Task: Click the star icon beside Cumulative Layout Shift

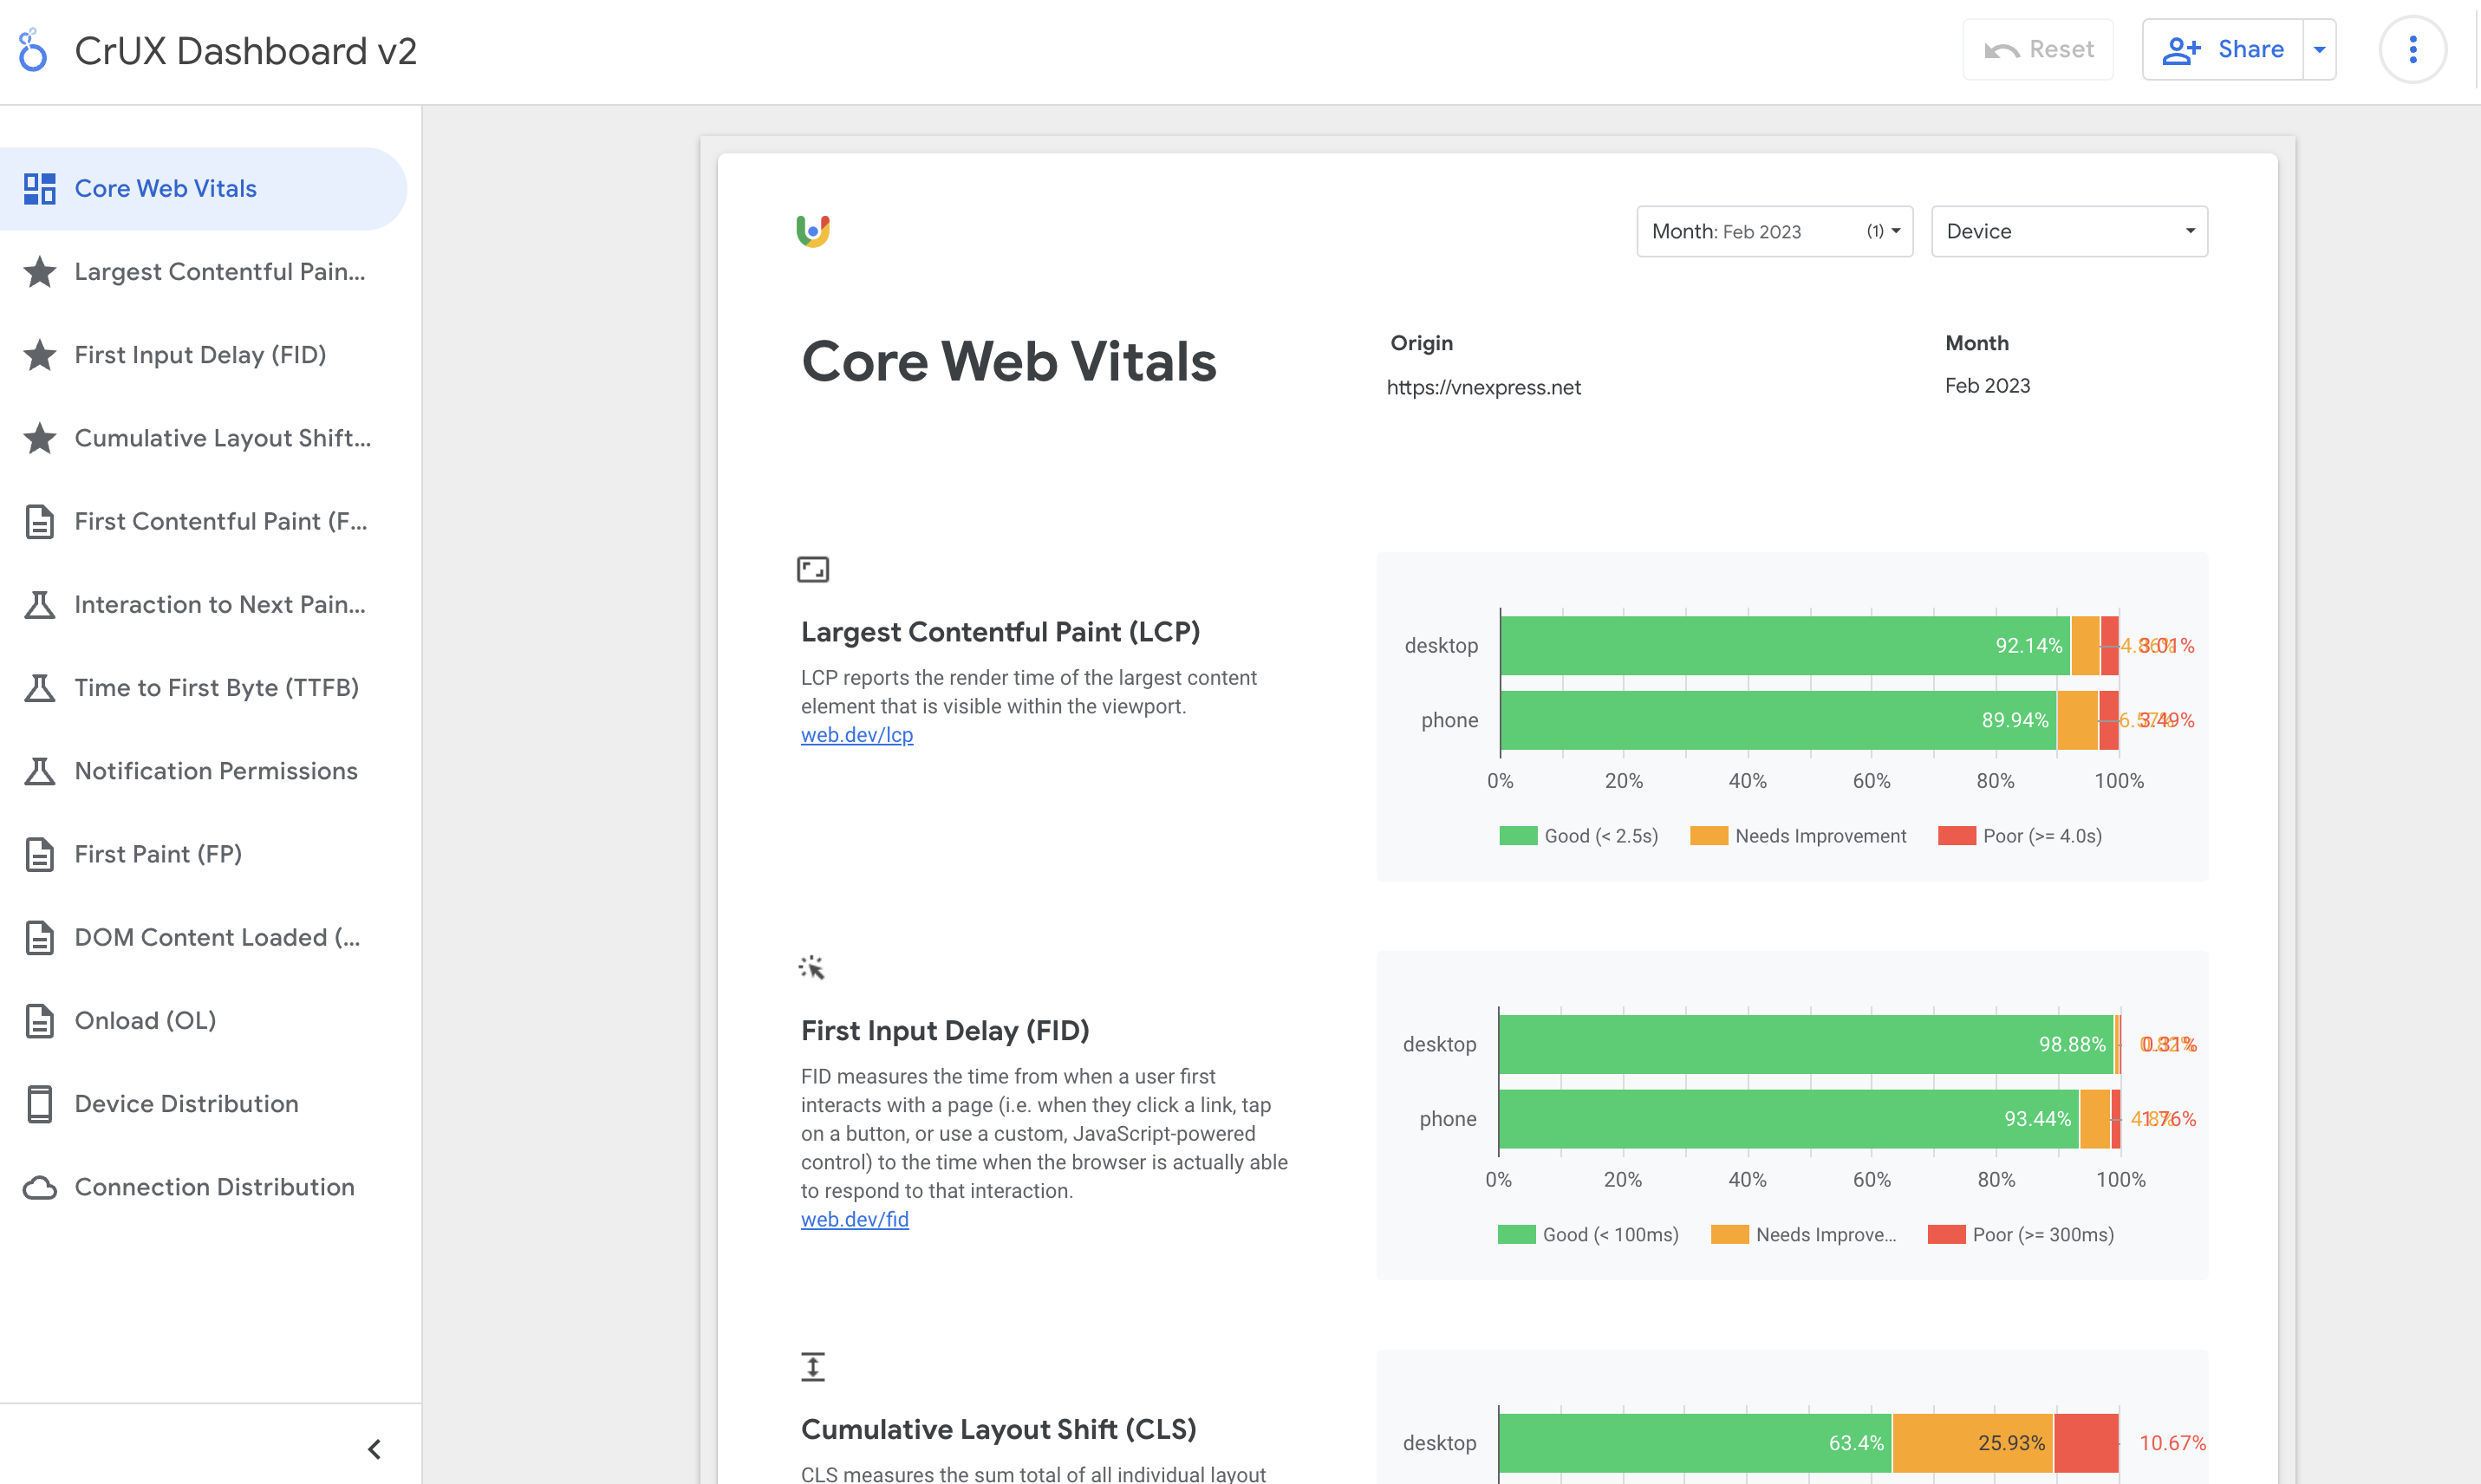Action: pos(40,438)
